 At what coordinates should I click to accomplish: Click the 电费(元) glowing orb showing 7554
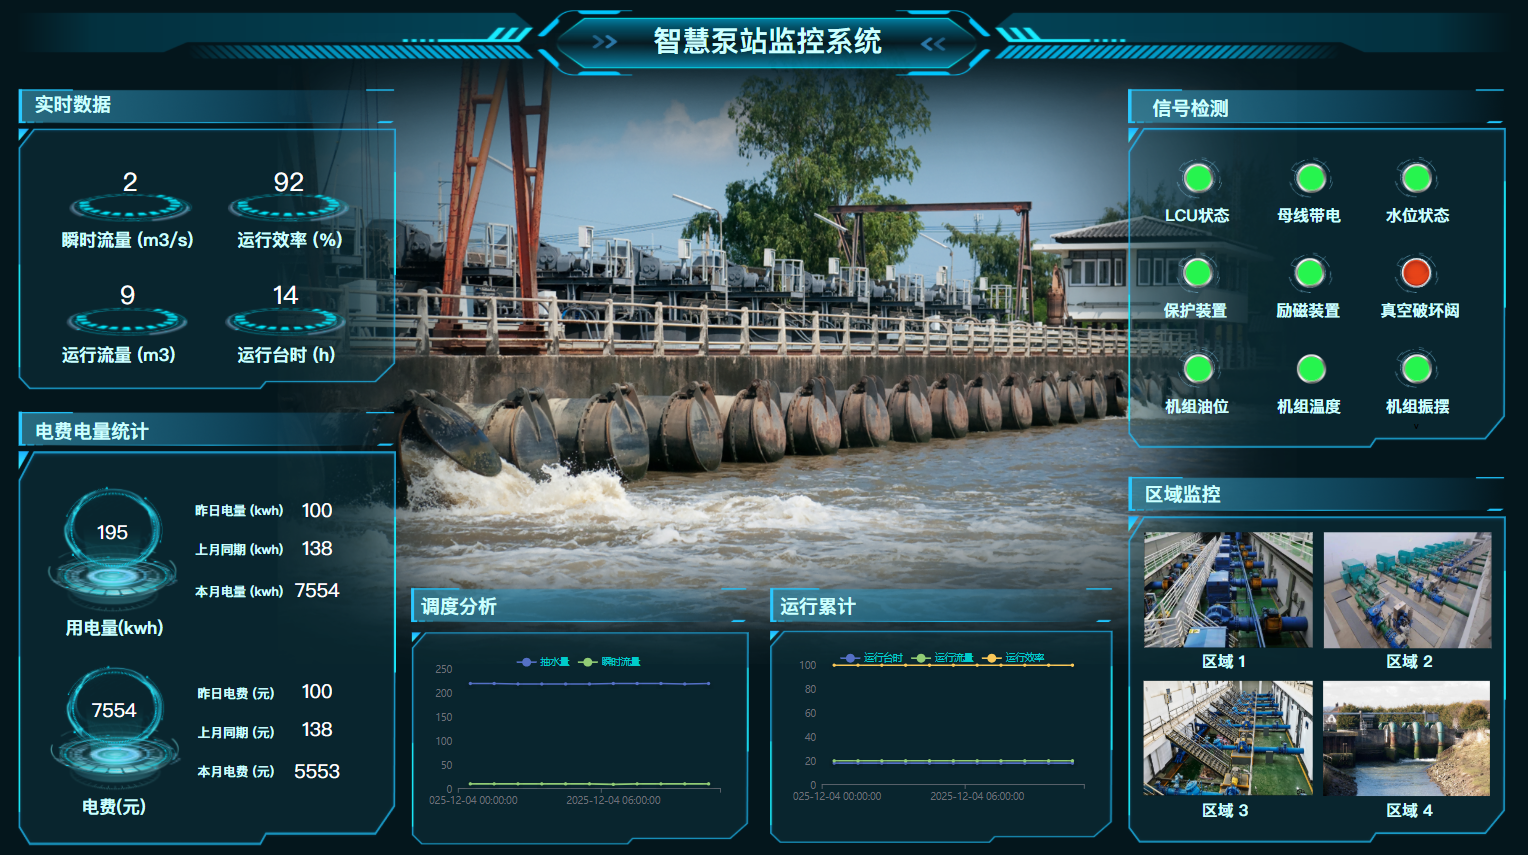coord(113,726)
